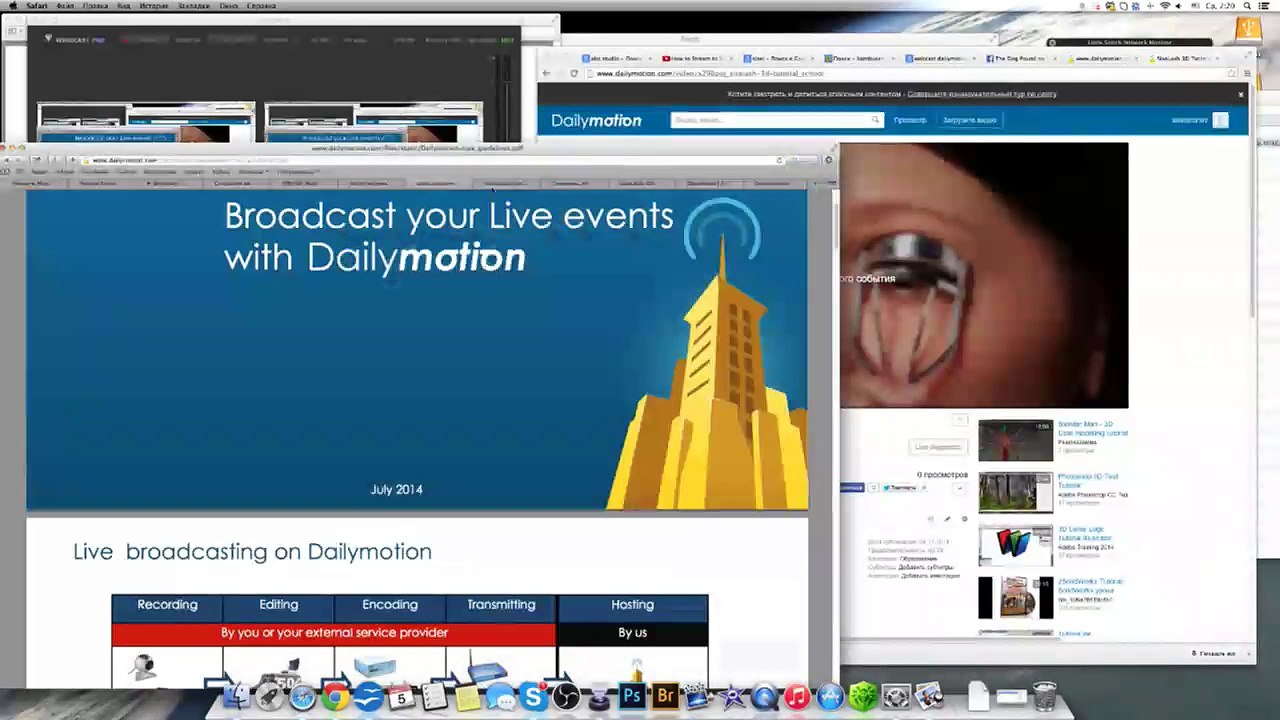Open System Preferences gear in Dock
Screen dimensions: 1280x720
pos(896,696)
